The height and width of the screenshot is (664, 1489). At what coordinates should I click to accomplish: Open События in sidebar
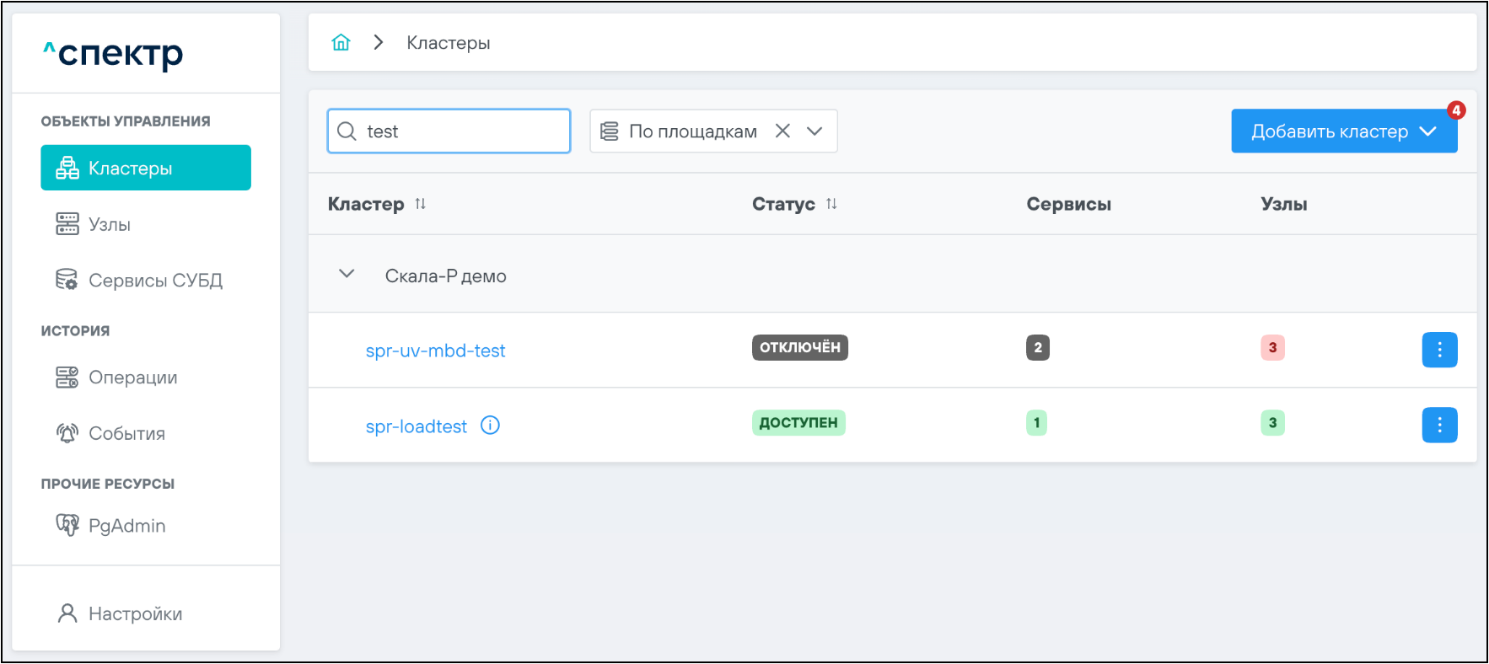coord(126,434)
